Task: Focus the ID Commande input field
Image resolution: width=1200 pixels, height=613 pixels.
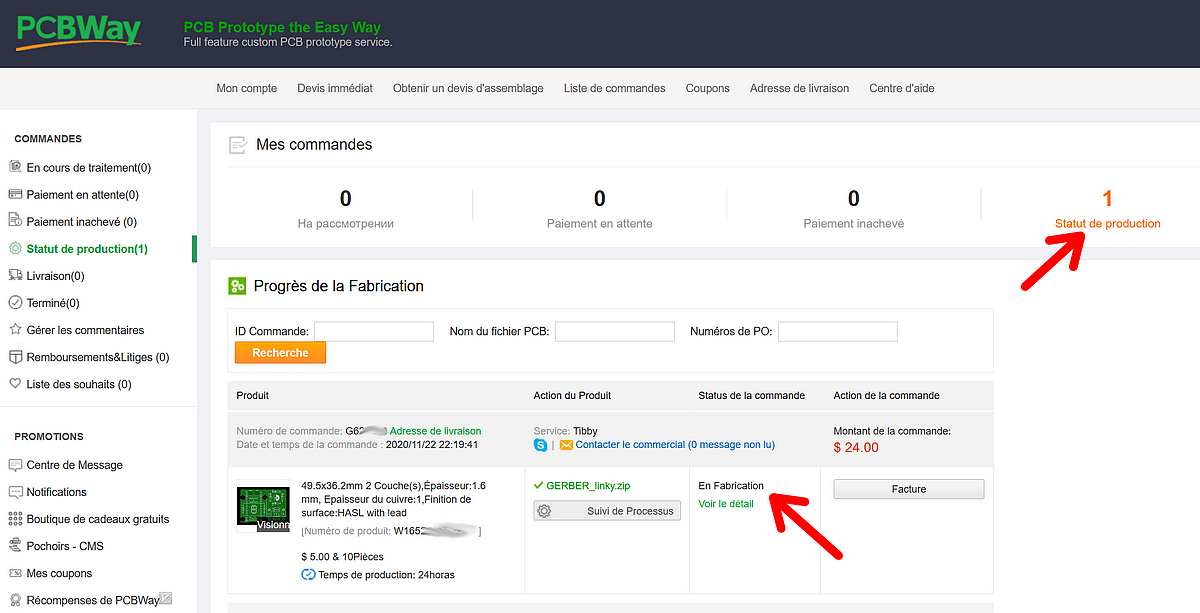Action: click(x=374, y=331)
